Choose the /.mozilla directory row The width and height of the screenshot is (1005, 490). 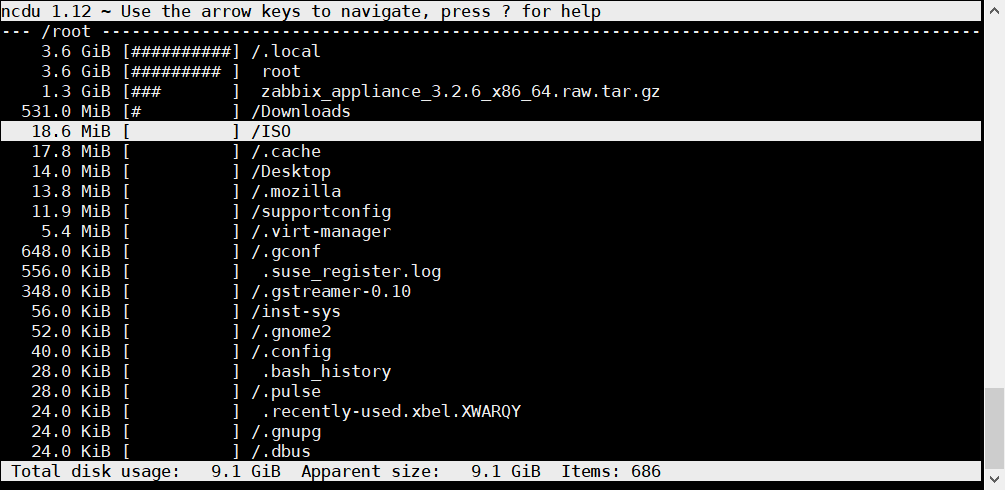[x=490, y=191]
